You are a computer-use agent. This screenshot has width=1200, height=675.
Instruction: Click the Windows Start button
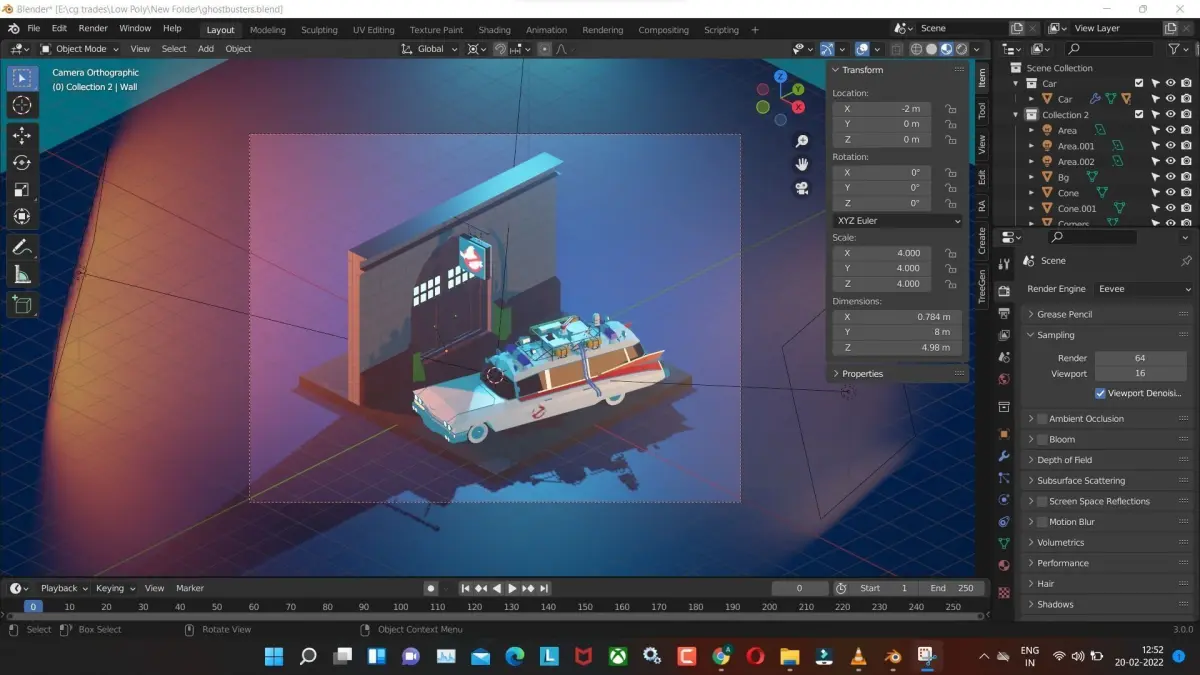pos(274,657)
